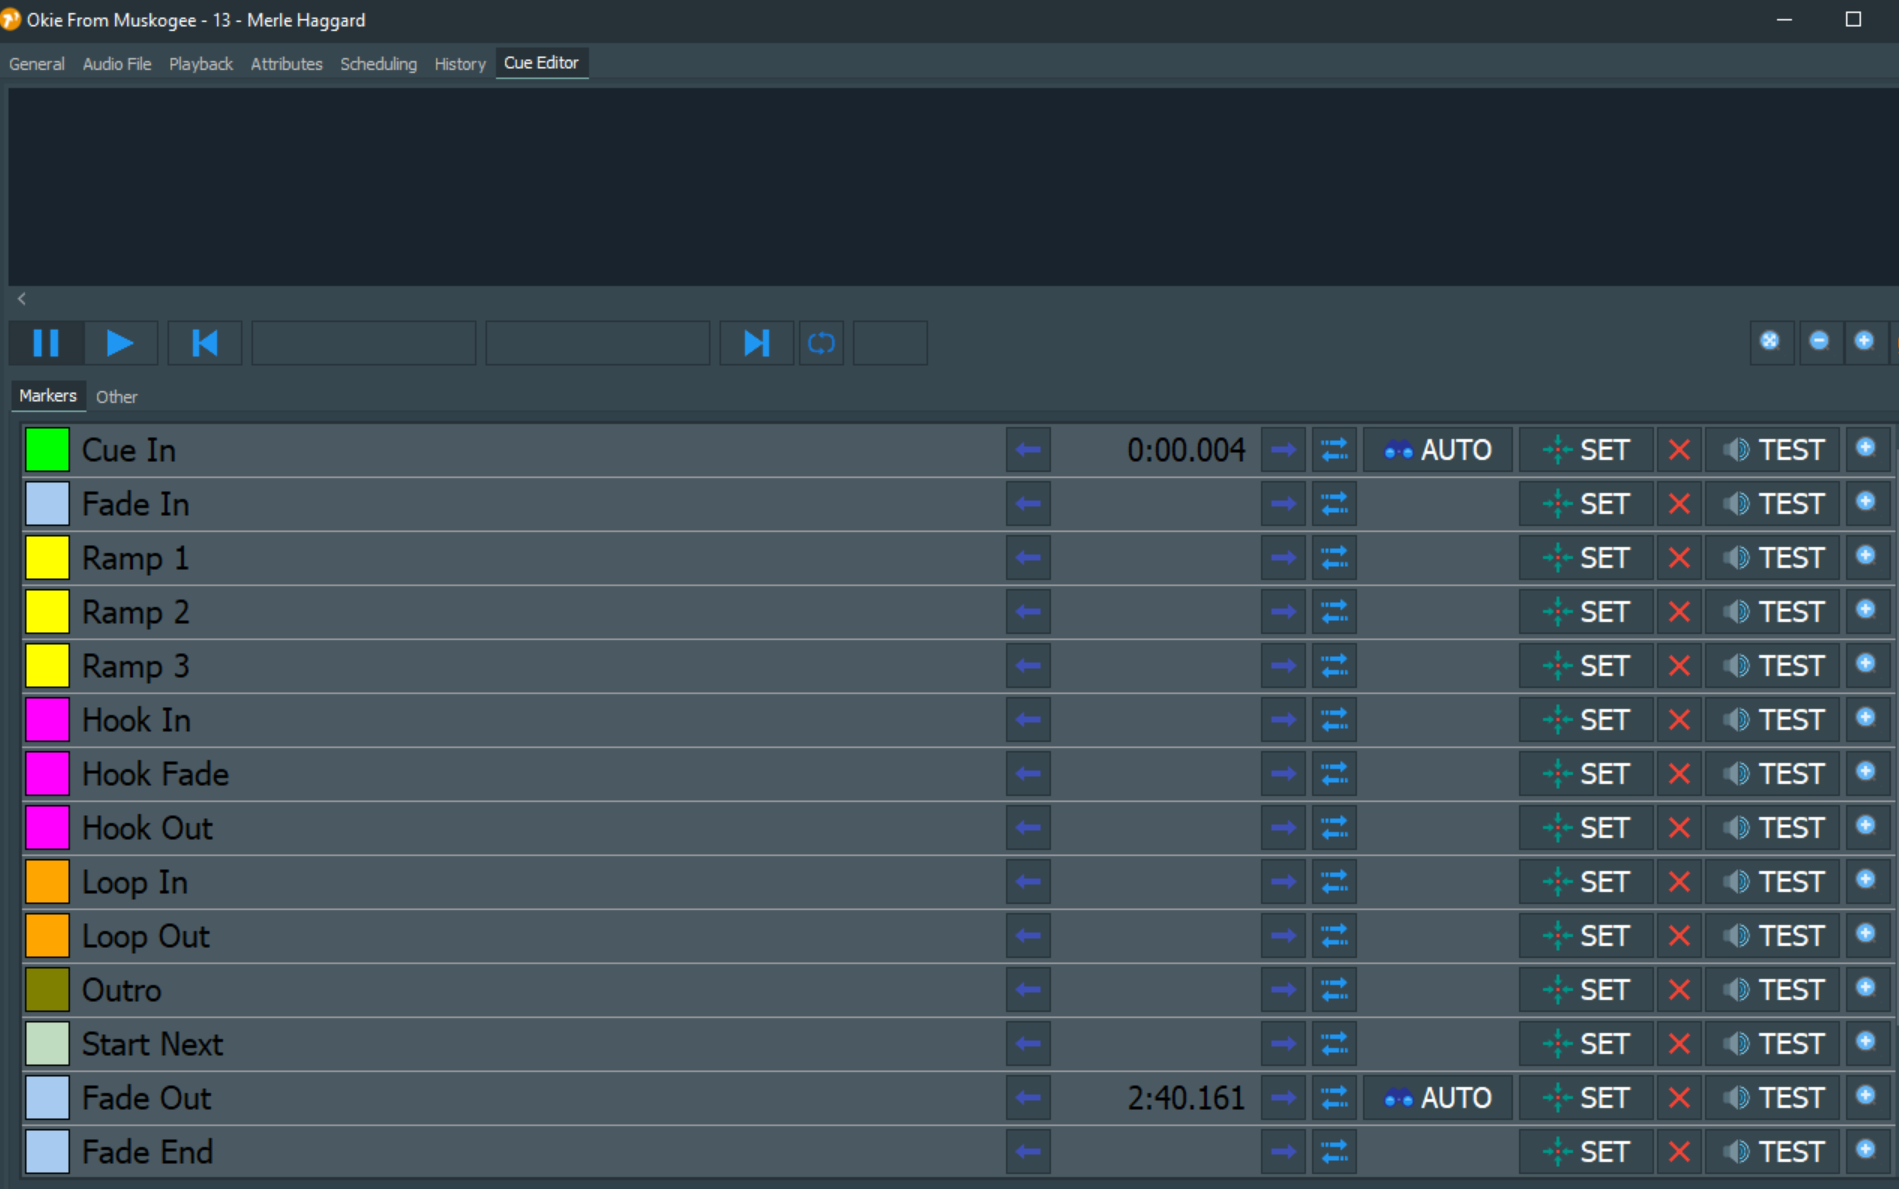
Task: Delete the Cue In marker
Action: pyautogui.click(x=1679, y=451)
